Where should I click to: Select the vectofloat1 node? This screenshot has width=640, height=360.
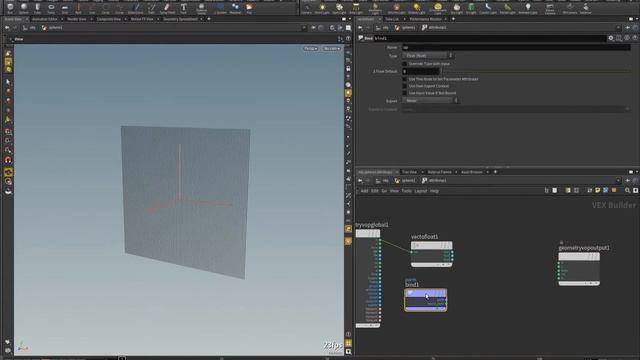click(x=431, y=253)
